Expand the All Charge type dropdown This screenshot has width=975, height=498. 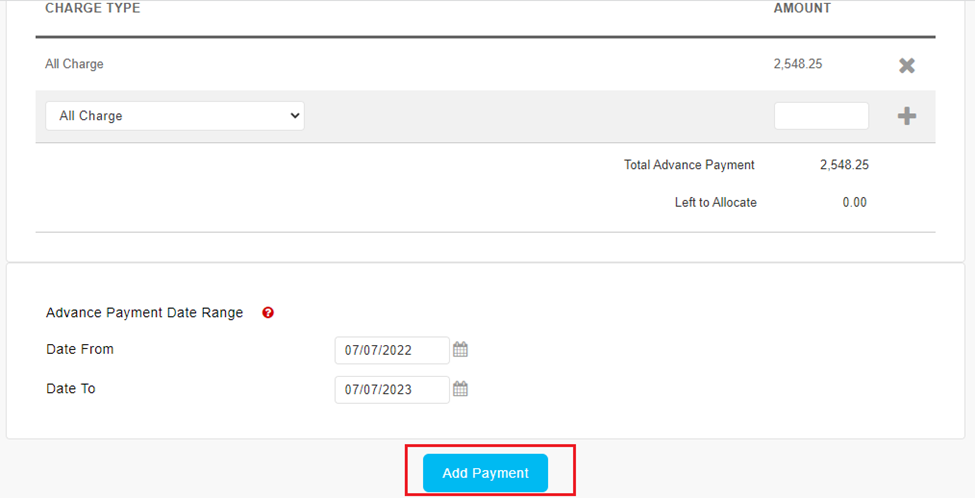(175, 116)
